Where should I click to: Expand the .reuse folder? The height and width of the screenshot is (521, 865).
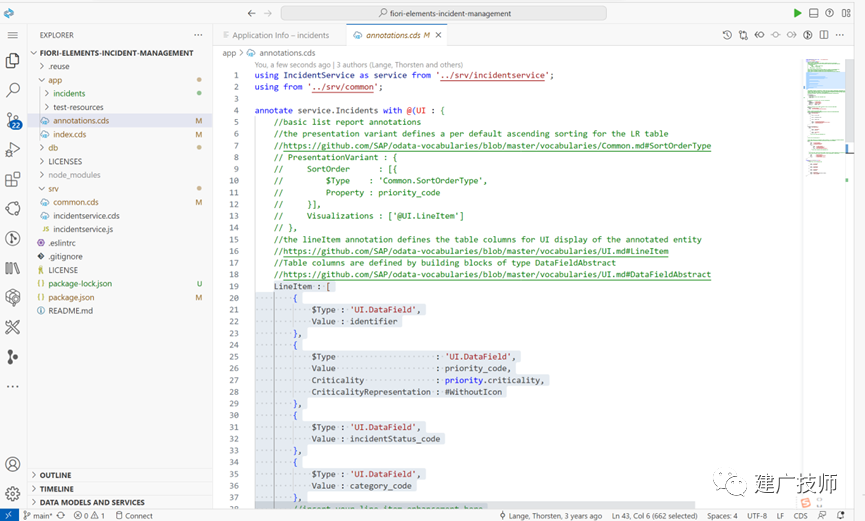(58, 66)
